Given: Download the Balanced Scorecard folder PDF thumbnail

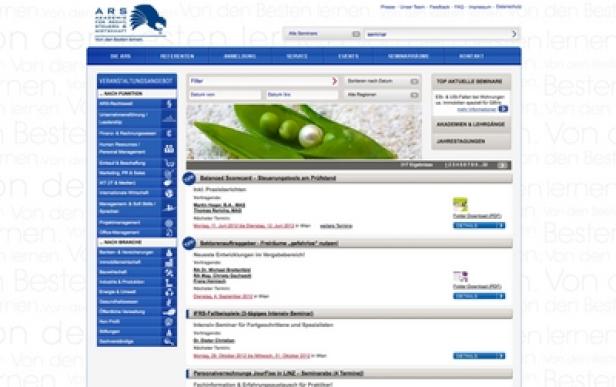Looking at the screenshot, I should [460, 205].
